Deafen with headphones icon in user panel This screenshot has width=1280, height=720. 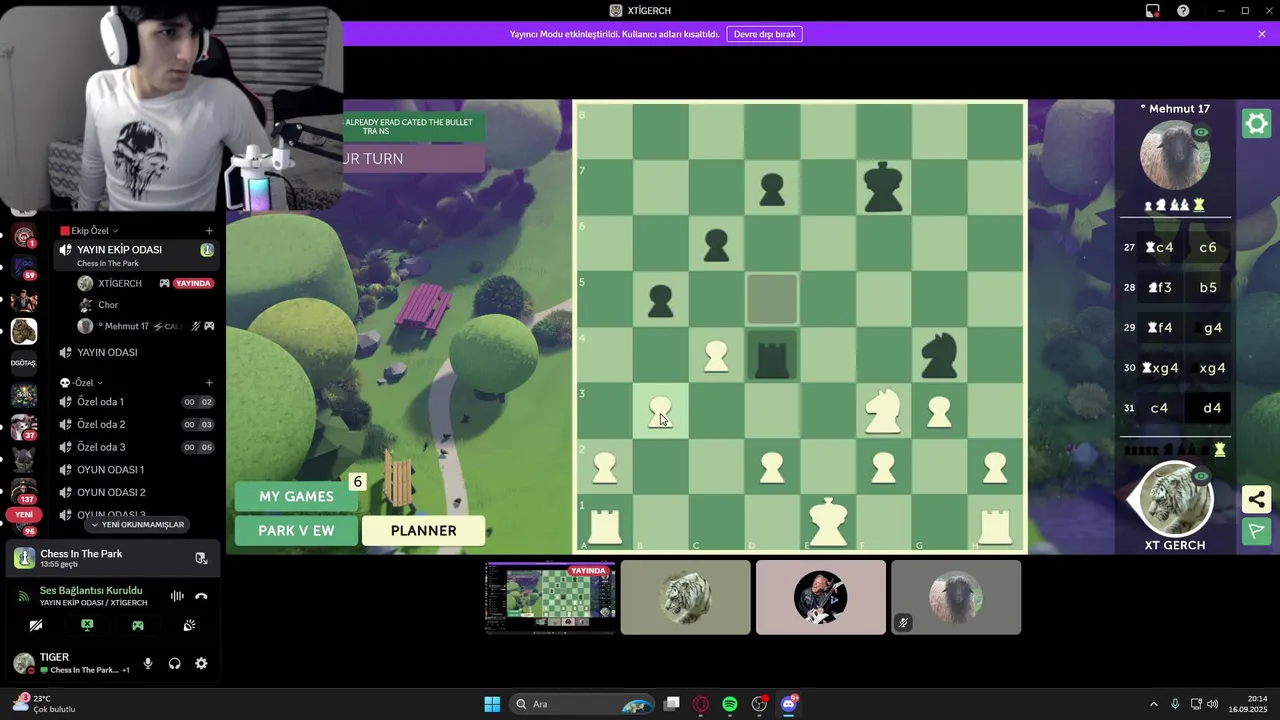point(174,663)
